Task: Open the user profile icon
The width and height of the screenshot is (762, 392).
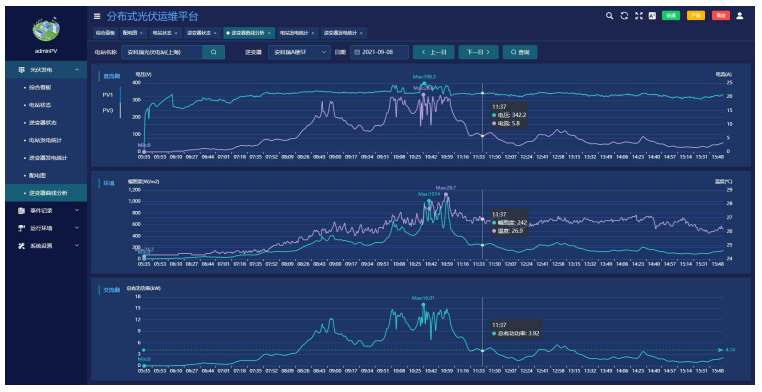Action: click(740, 16)
